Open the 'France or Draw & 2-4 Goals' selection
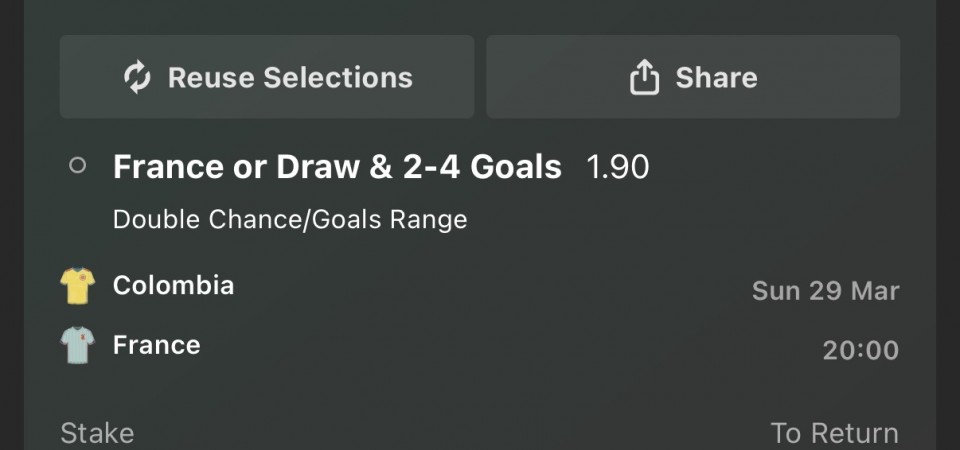The image size is (960, 450). [337, 167]
